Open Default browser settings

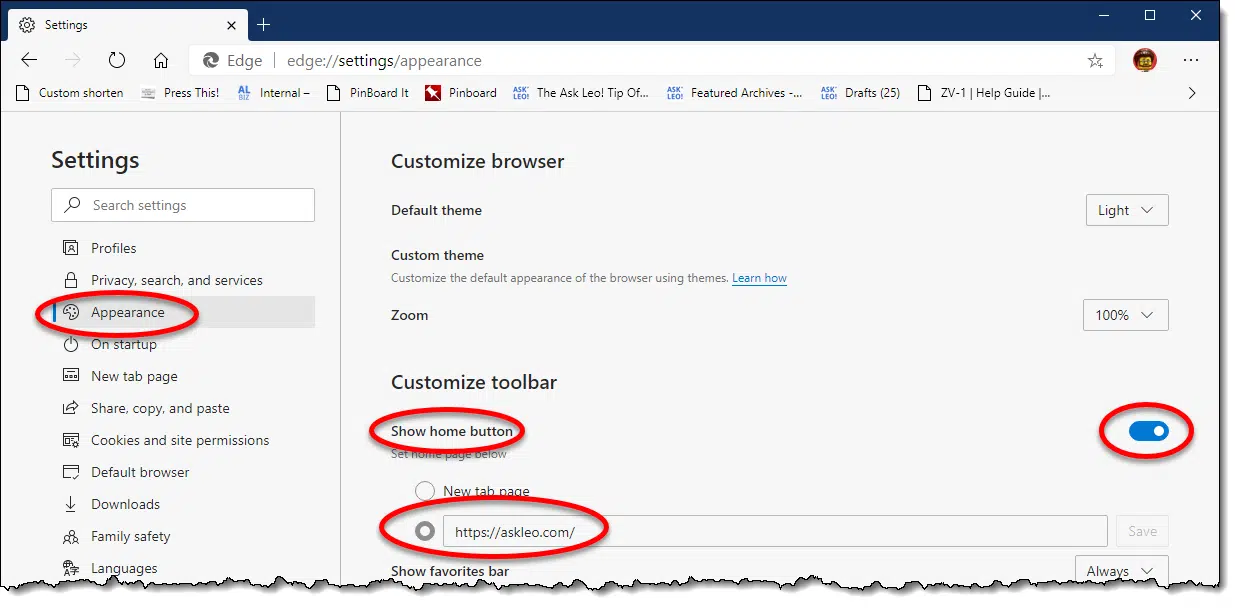184,472
